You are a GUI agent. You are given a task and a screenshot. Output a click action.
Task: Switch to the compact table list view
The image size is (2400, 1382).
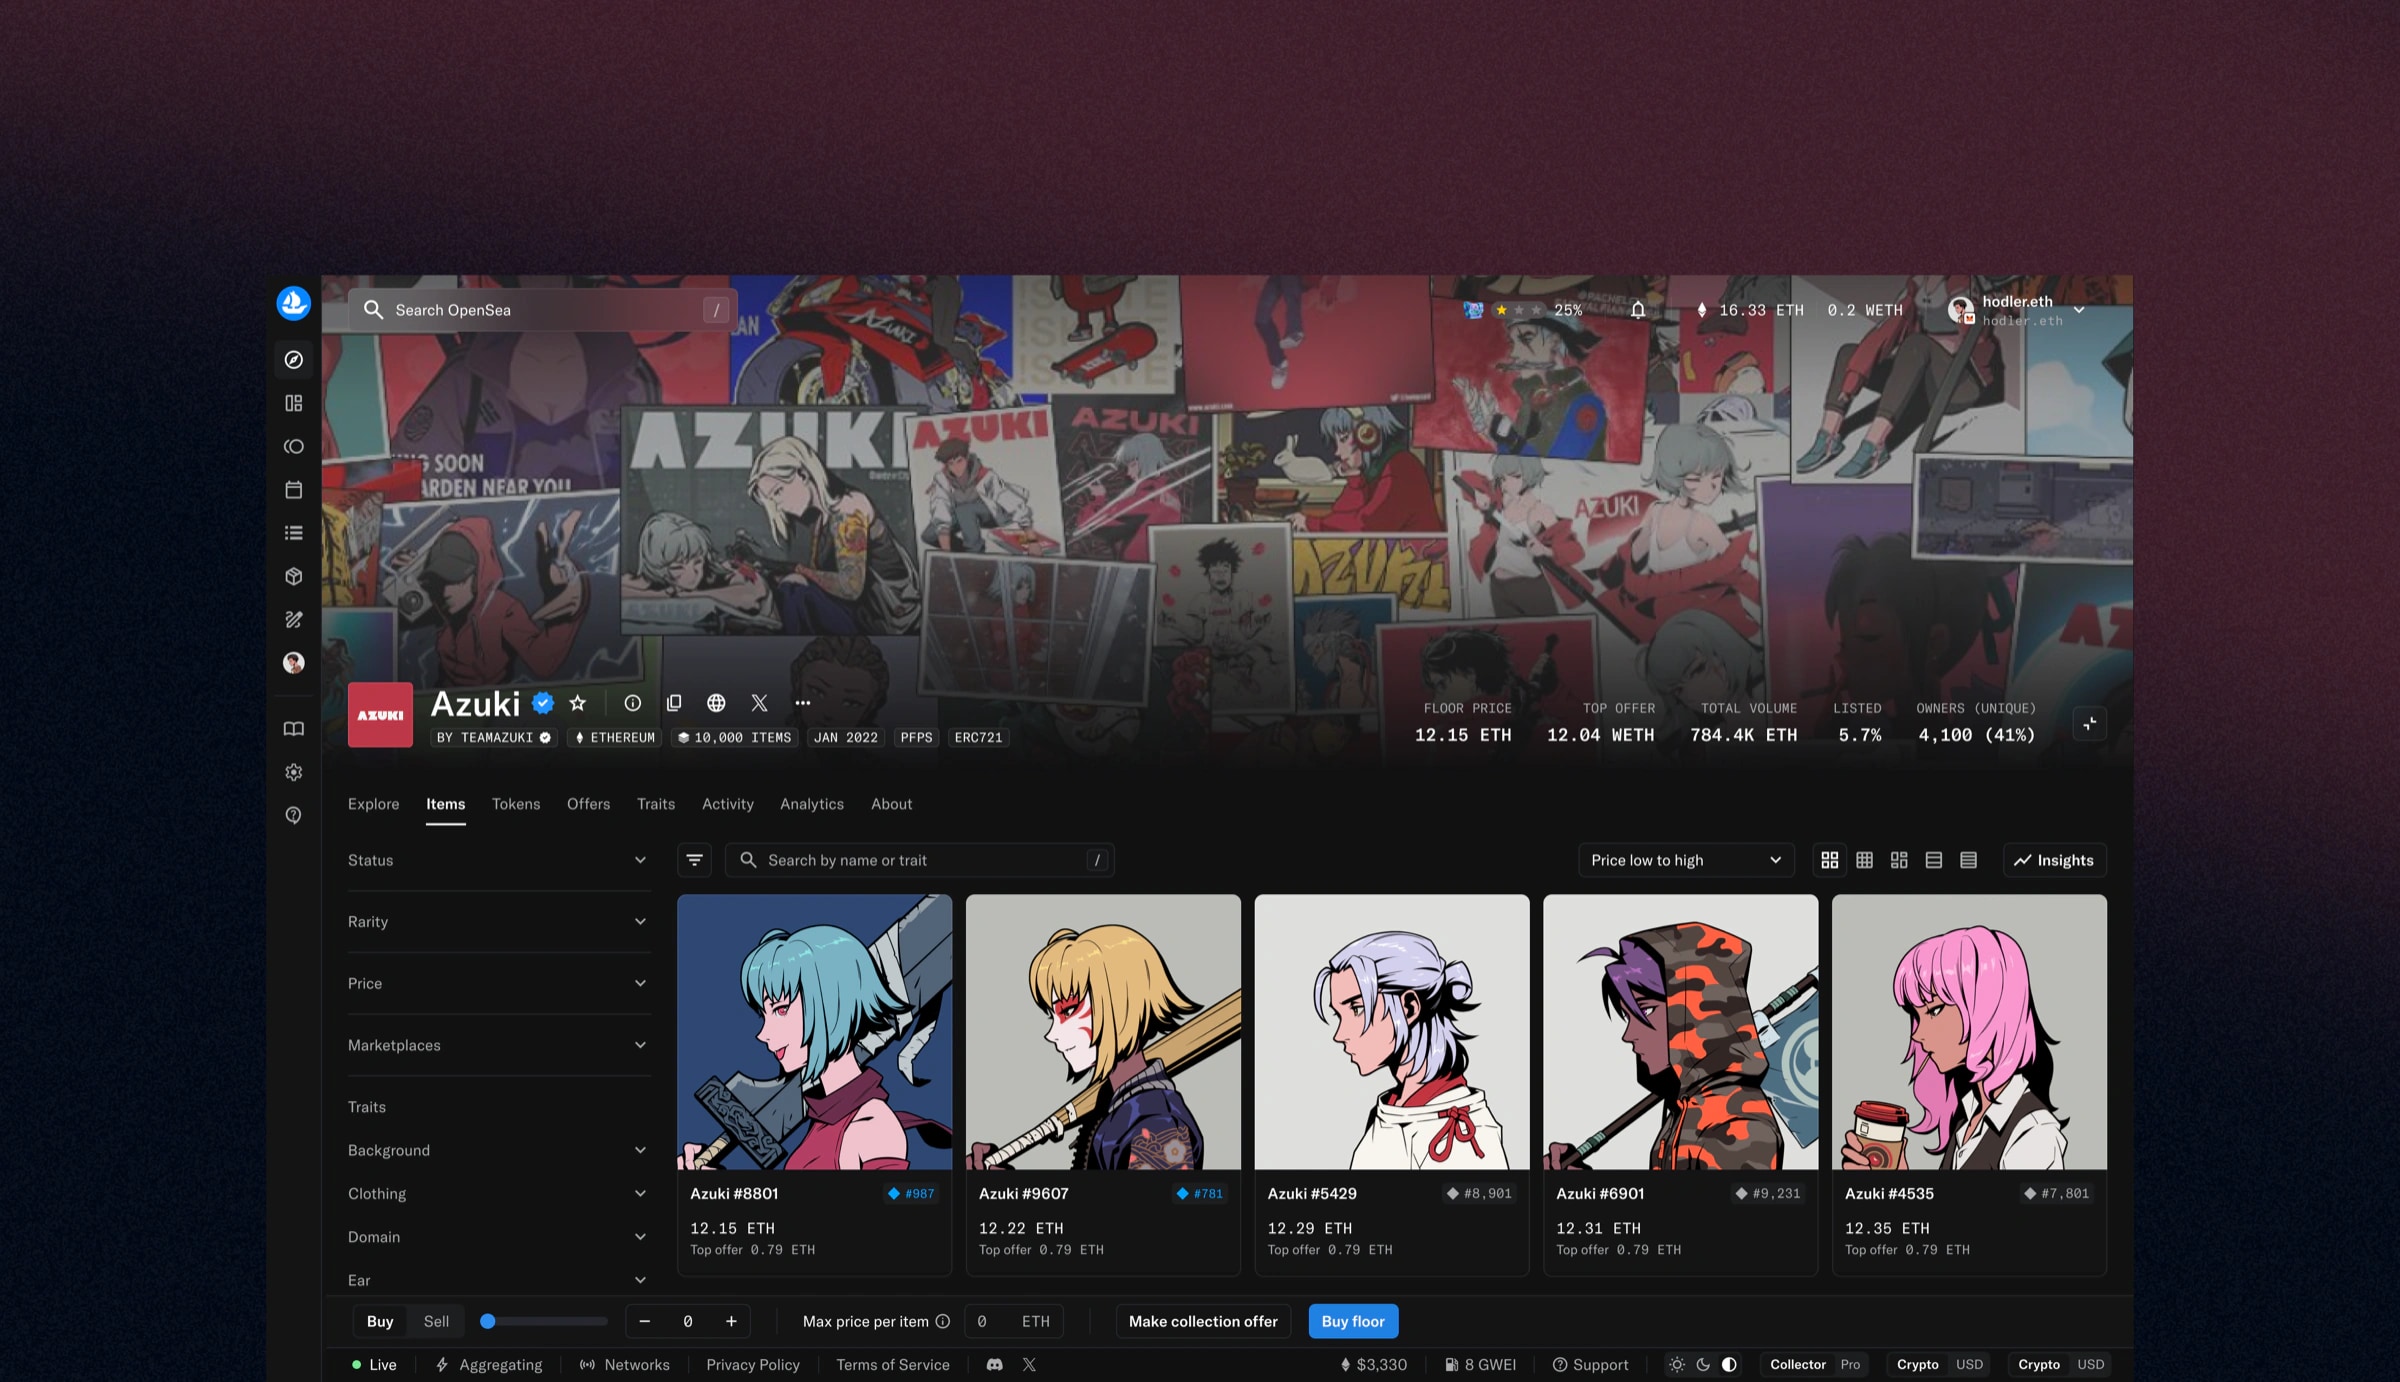coord(1968,860)
